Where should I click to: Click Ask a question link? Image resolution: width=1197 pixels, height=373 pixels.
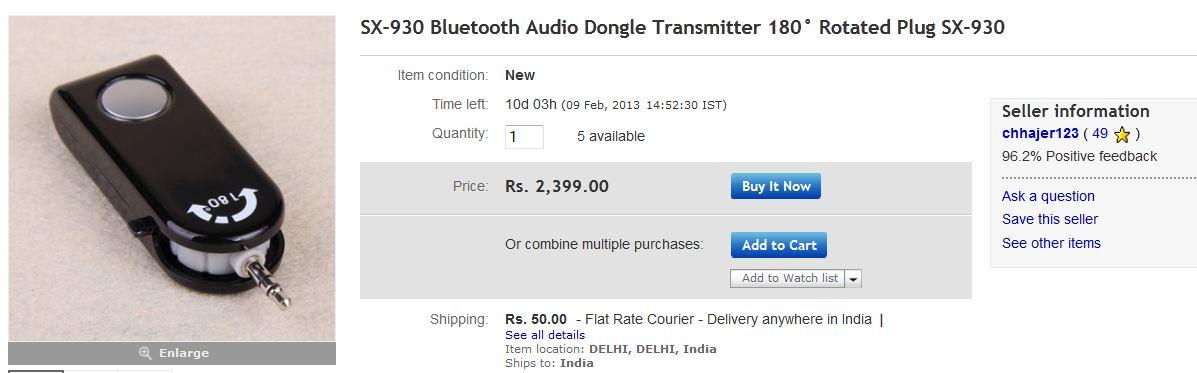(1048, 196)
